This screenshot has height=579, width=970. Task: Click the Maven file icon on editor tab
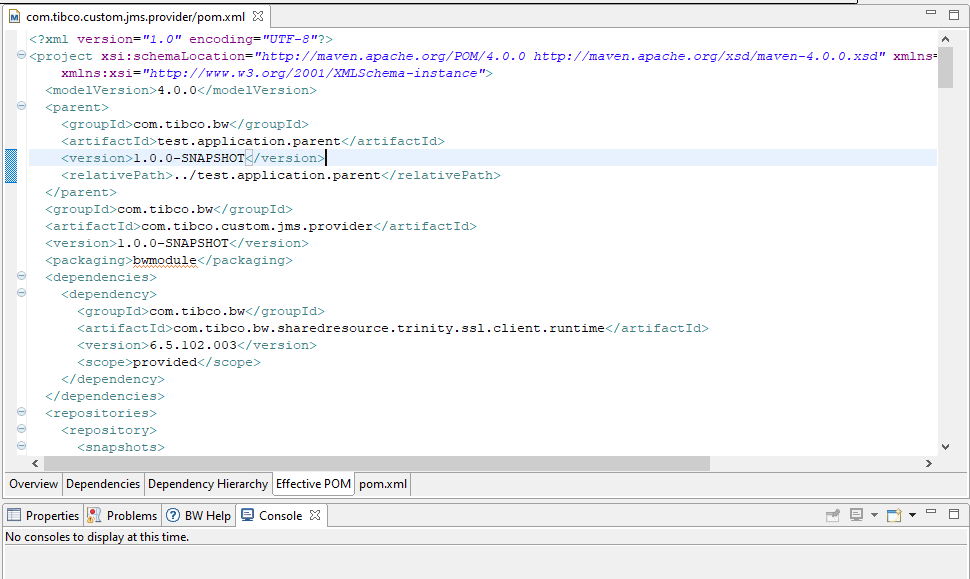[14, 17]
